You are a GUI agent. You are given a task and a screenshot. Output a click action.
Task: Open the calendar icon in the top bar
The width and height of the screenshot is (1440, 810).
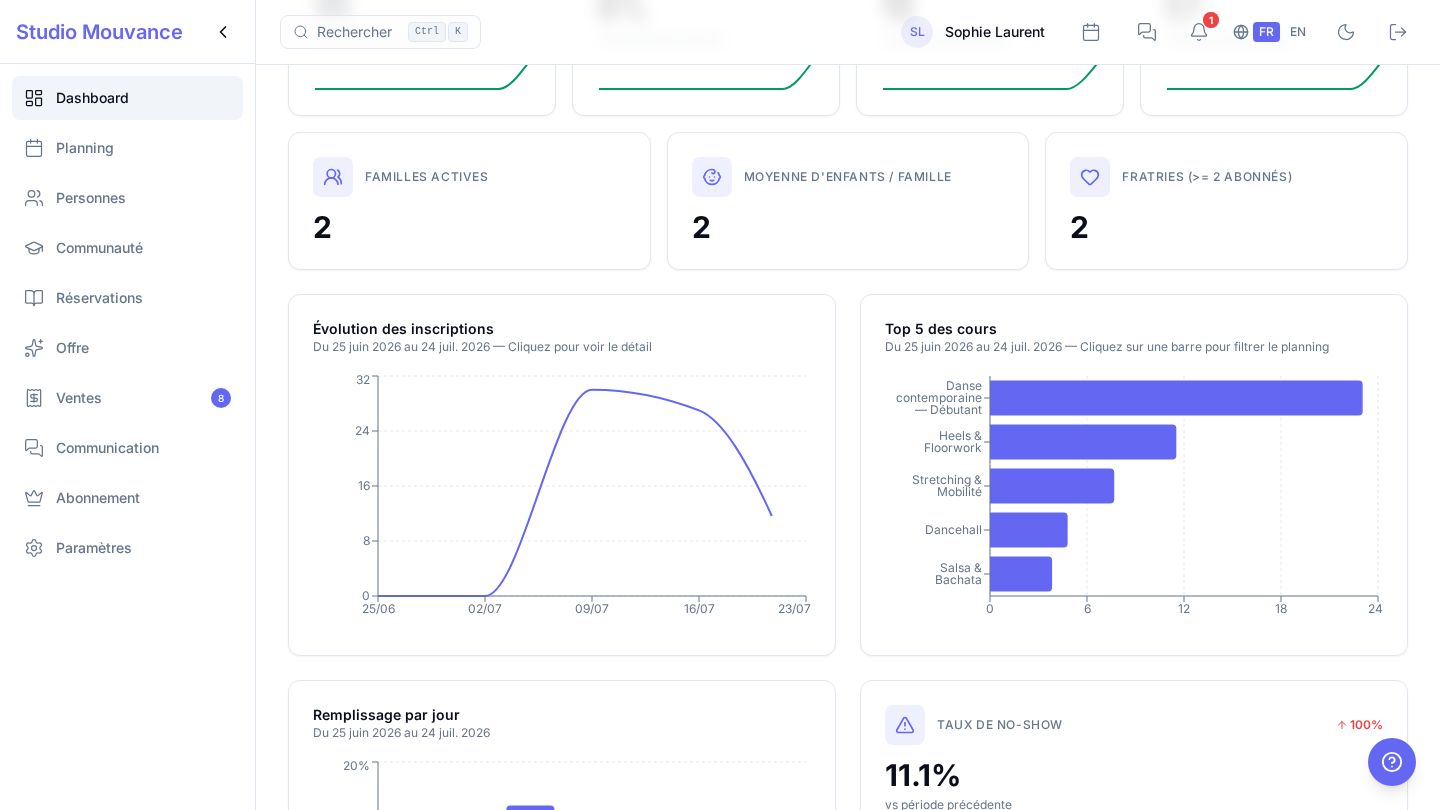click(x=1091, y=32)
